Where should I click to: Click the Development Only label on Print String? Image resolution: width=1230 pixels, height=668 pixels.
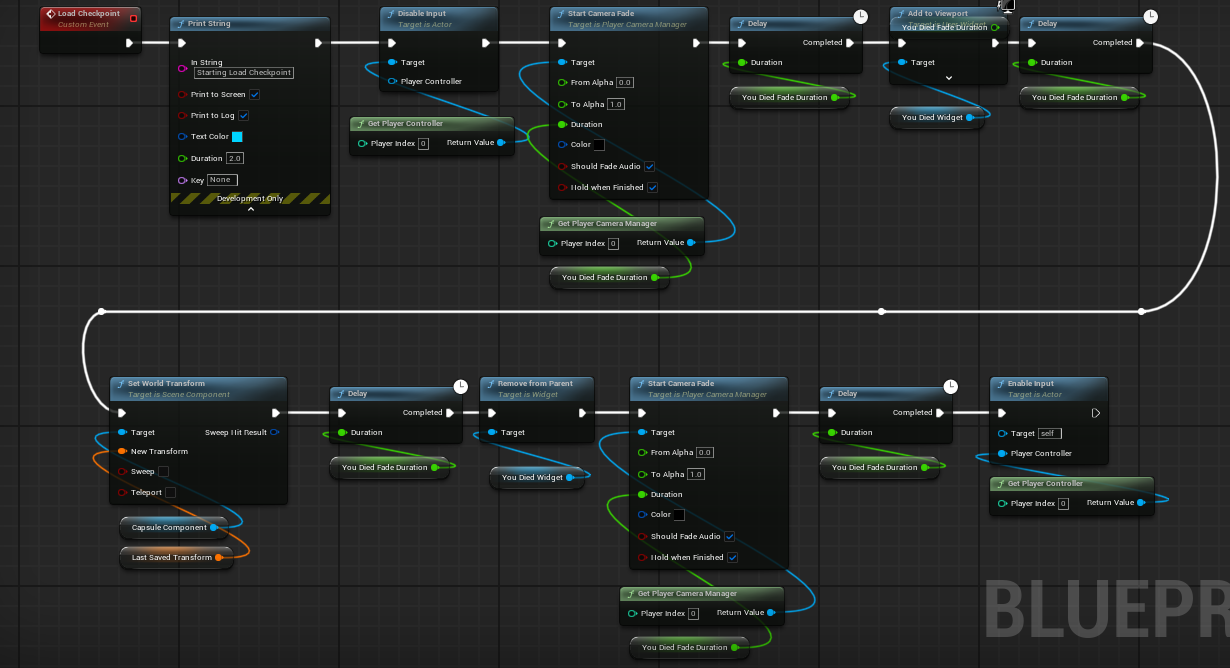(x=250, y=198)
